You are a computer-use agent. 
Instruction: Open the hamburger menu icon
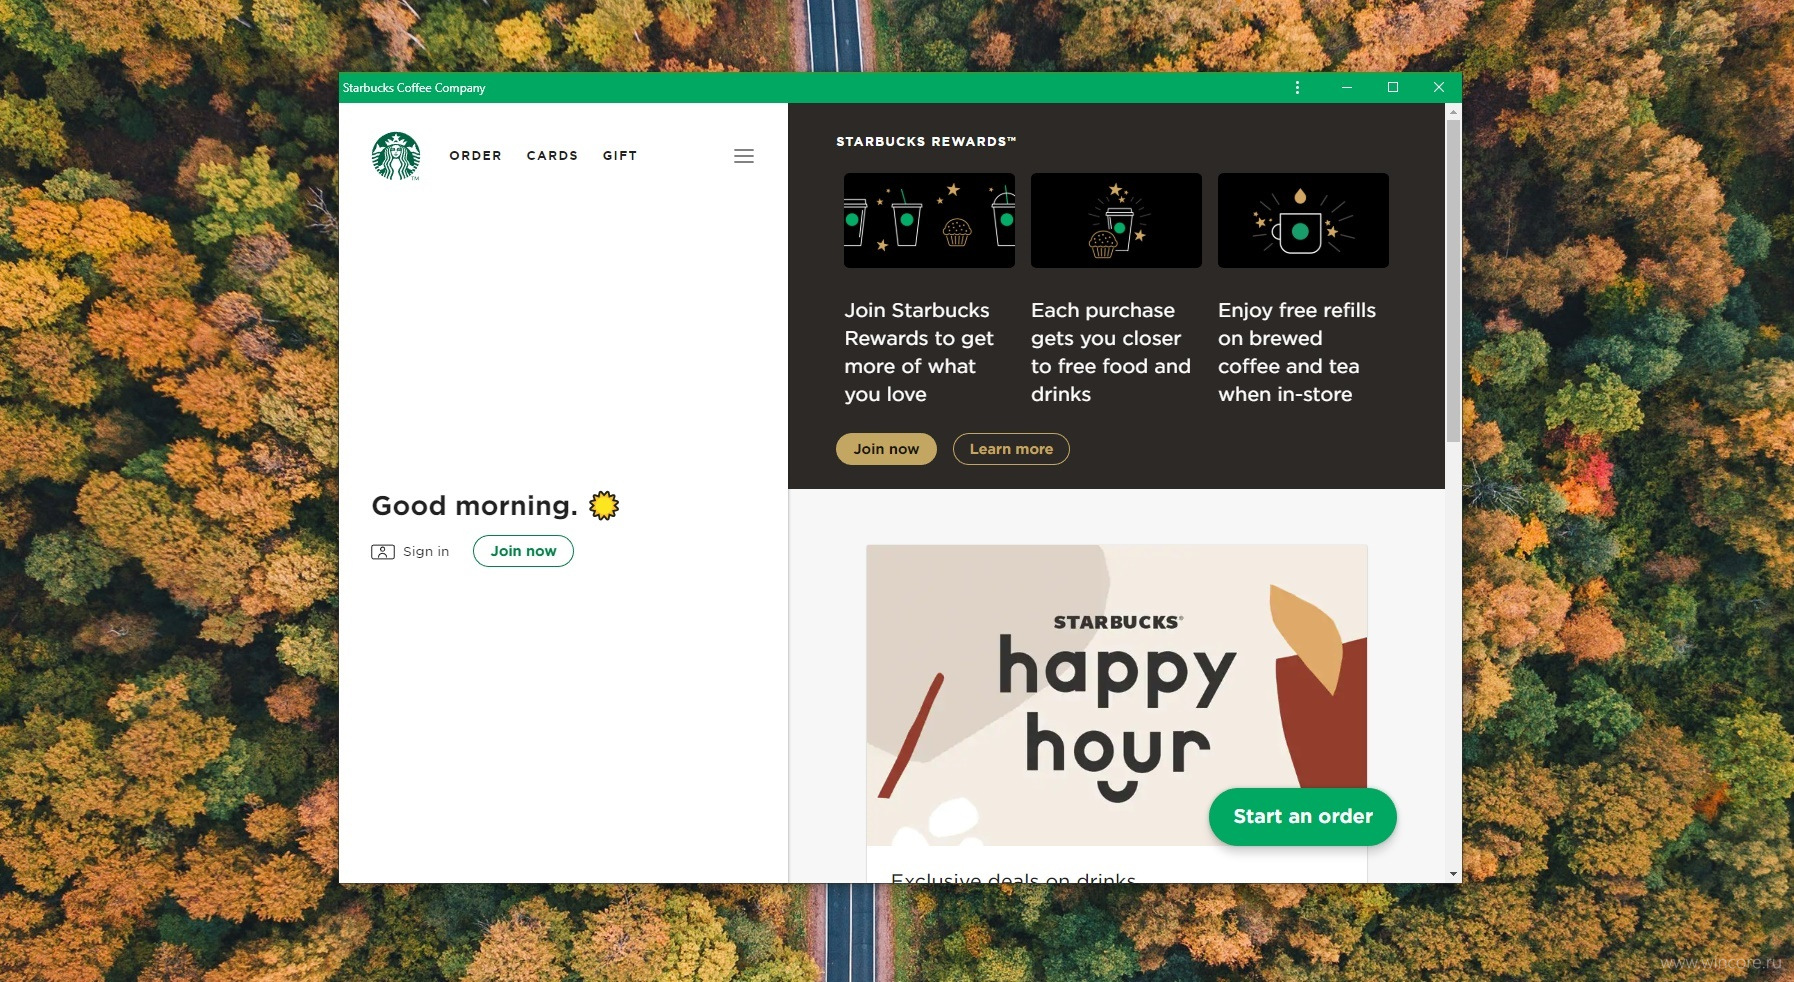click(x=744, y=156)
